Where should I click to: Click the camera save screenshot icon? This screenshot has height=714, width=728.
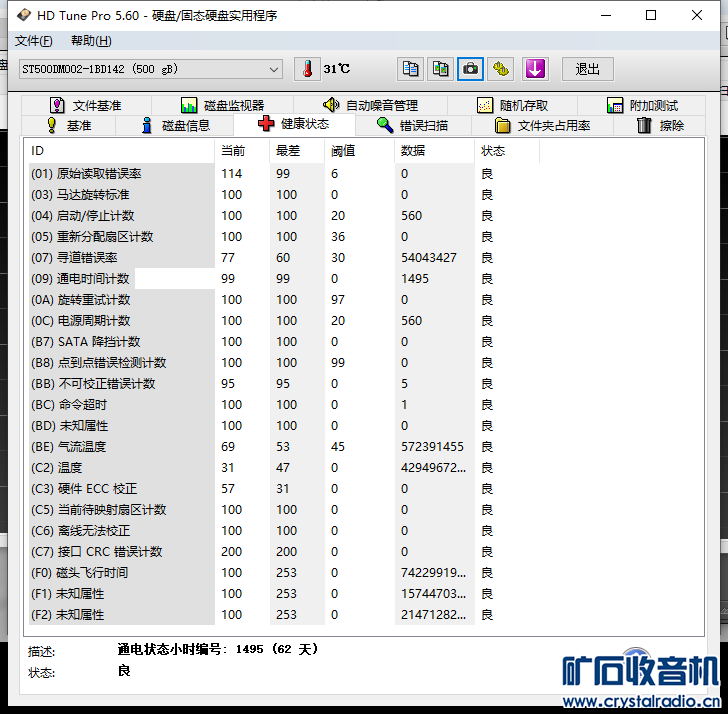[x=470, y=69]
